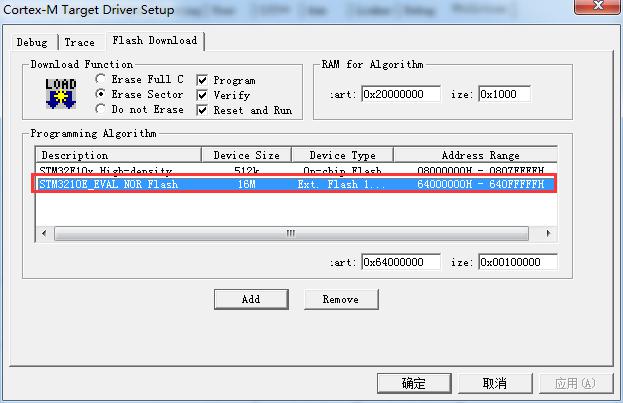
Task: Click the left scroll arrow of algorithm list
Action: pos(44,233)
